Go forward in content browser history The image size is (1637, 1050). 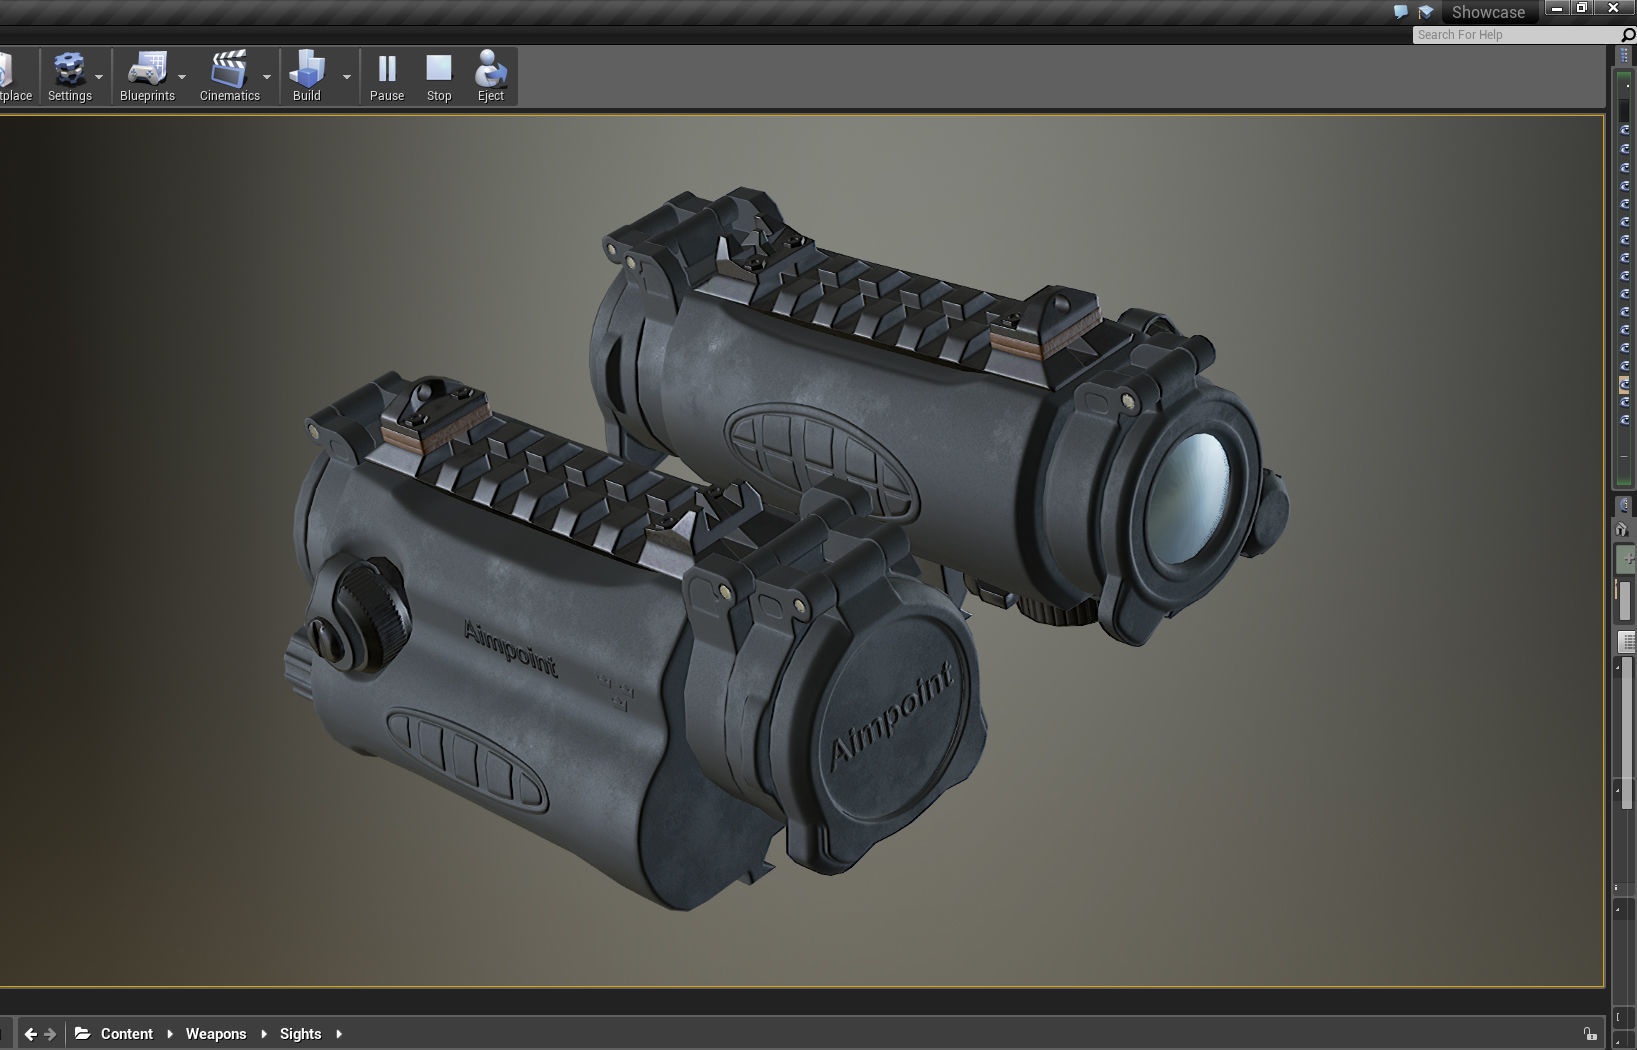pos(50,1034)
